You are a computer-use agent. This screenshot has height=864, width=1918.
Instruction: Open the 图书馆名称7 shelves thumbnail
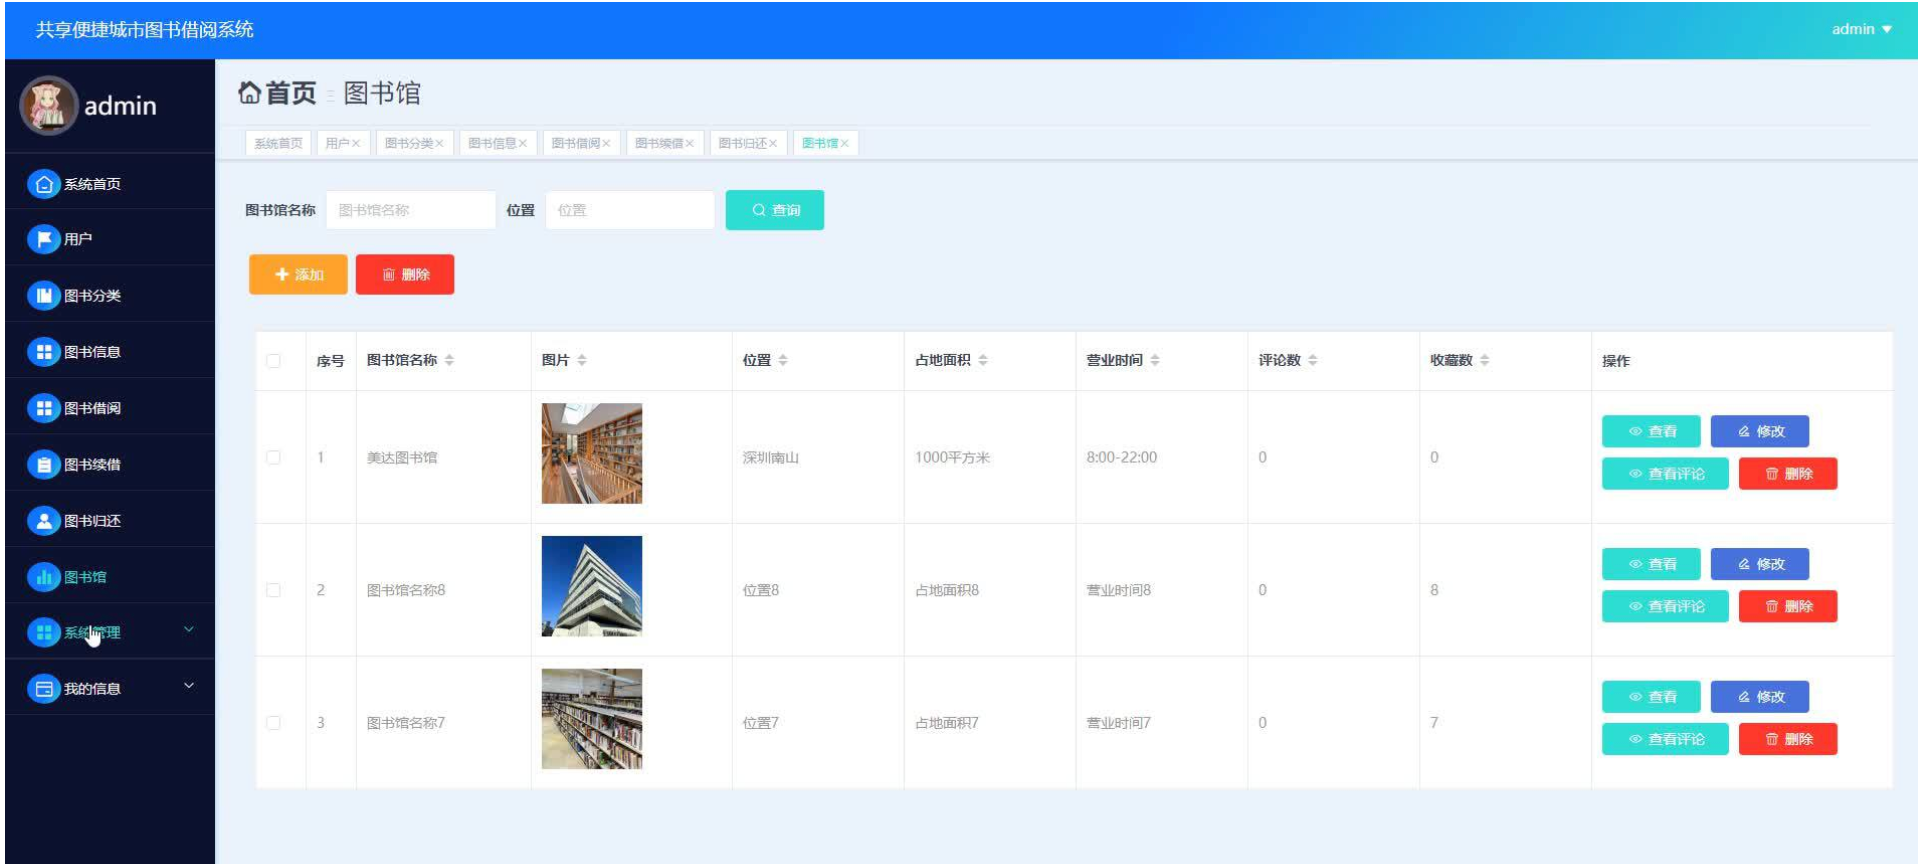pyautogui.click(x=592, y=718)
